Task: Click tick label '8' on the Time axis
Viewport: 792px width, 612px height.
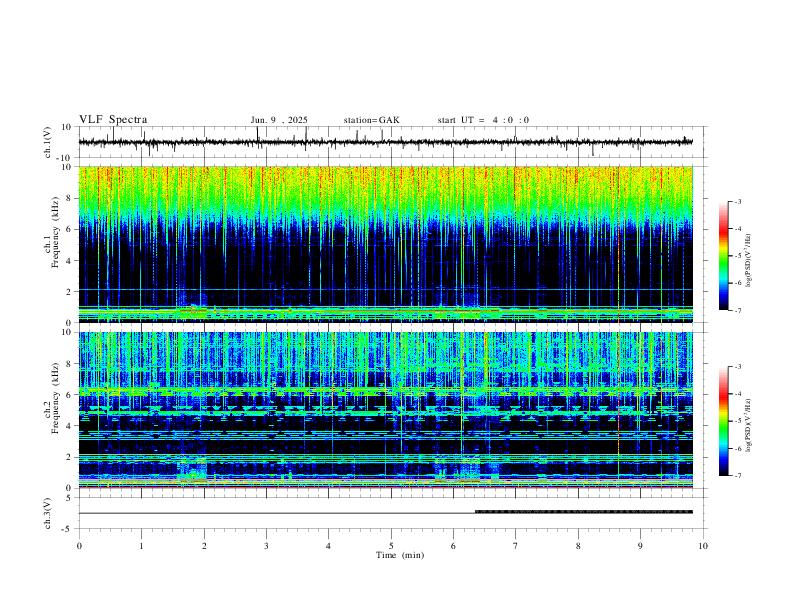Action: (x=578, y=546)
